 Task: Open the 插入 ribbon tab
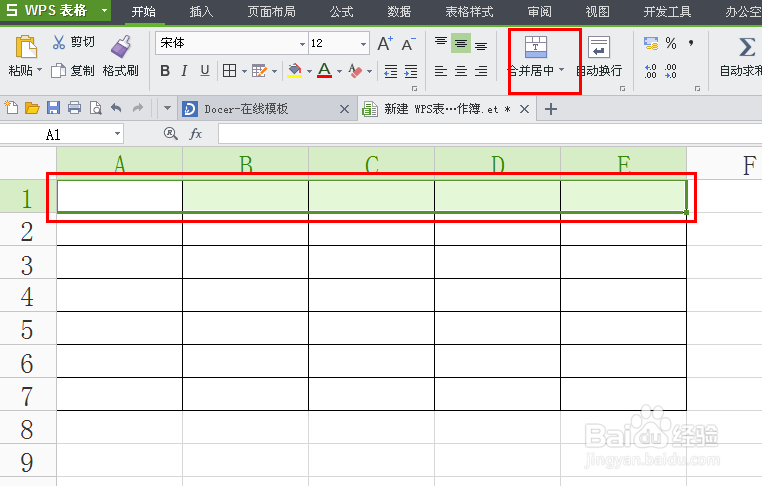tap(201, 12)
